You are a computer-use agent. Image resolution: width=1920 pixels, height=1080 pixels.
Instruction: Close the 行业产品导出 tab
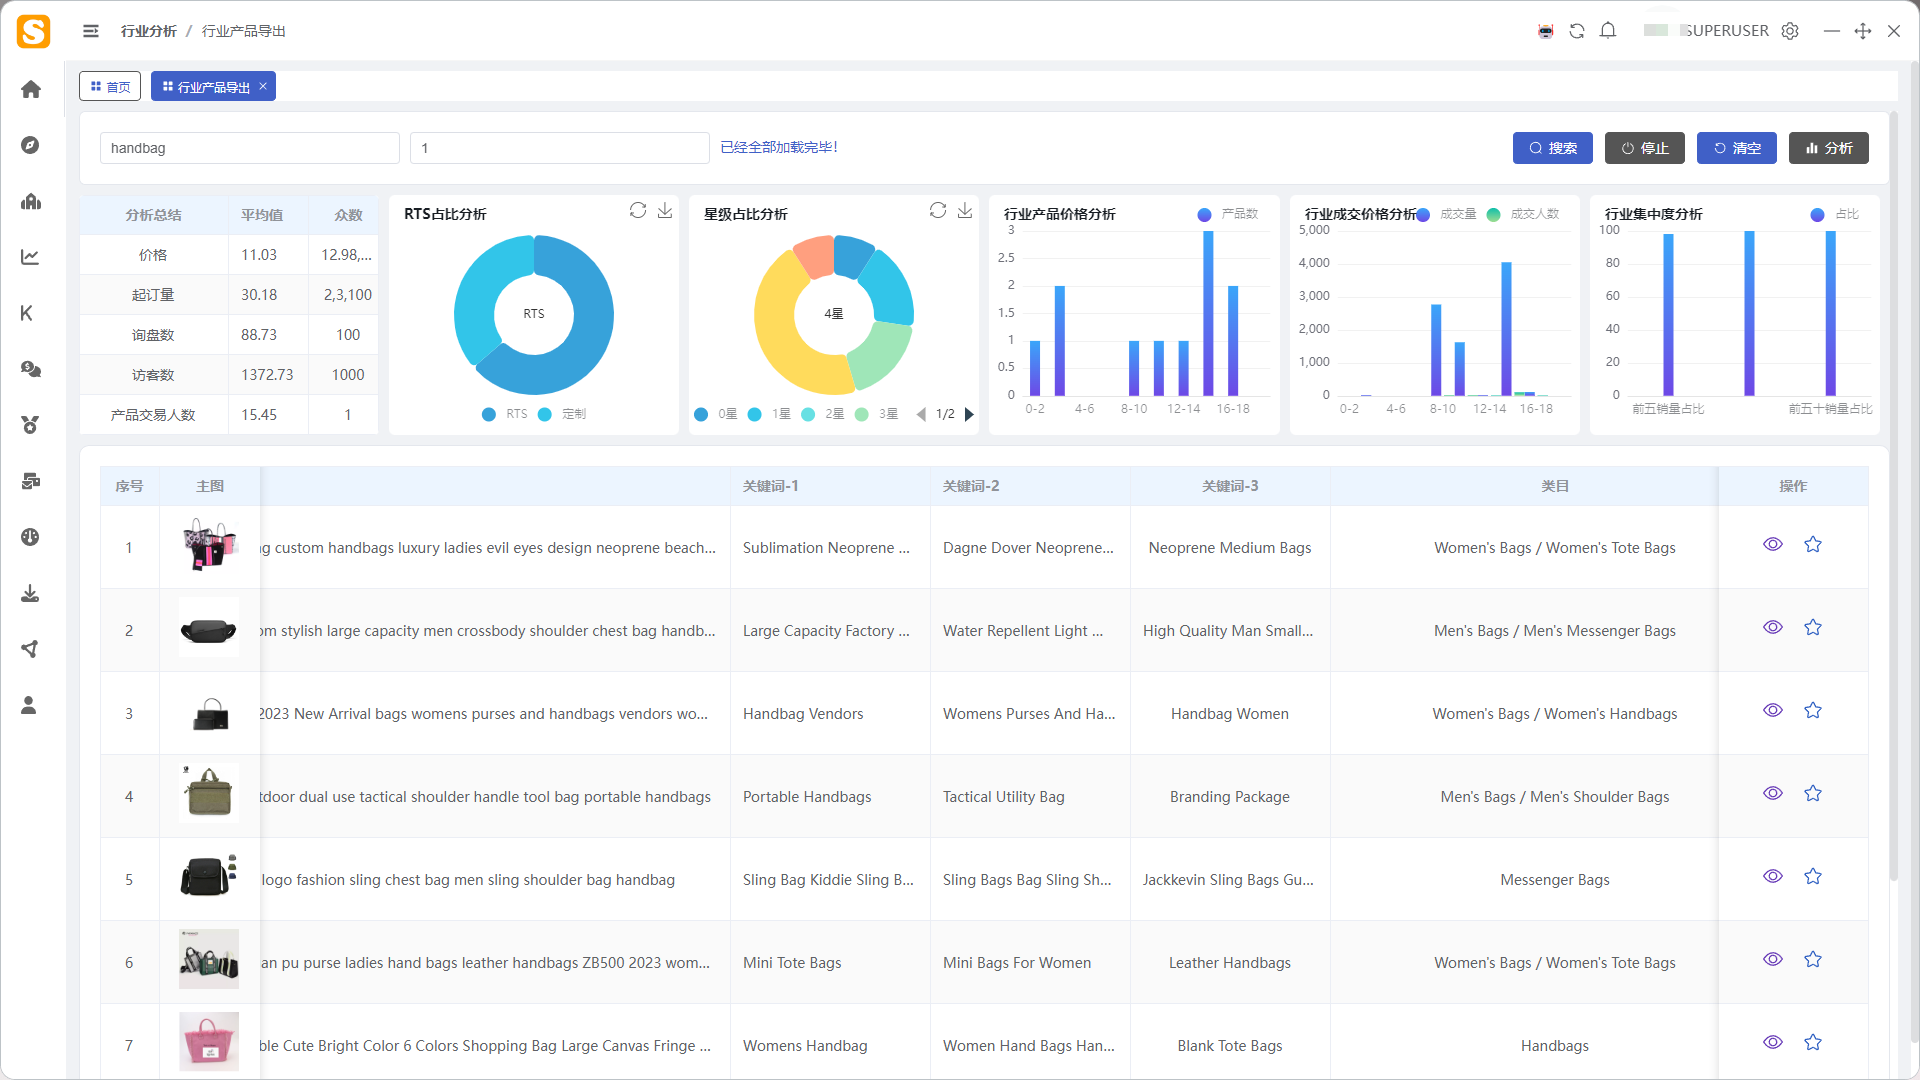(x=263, y=86)
